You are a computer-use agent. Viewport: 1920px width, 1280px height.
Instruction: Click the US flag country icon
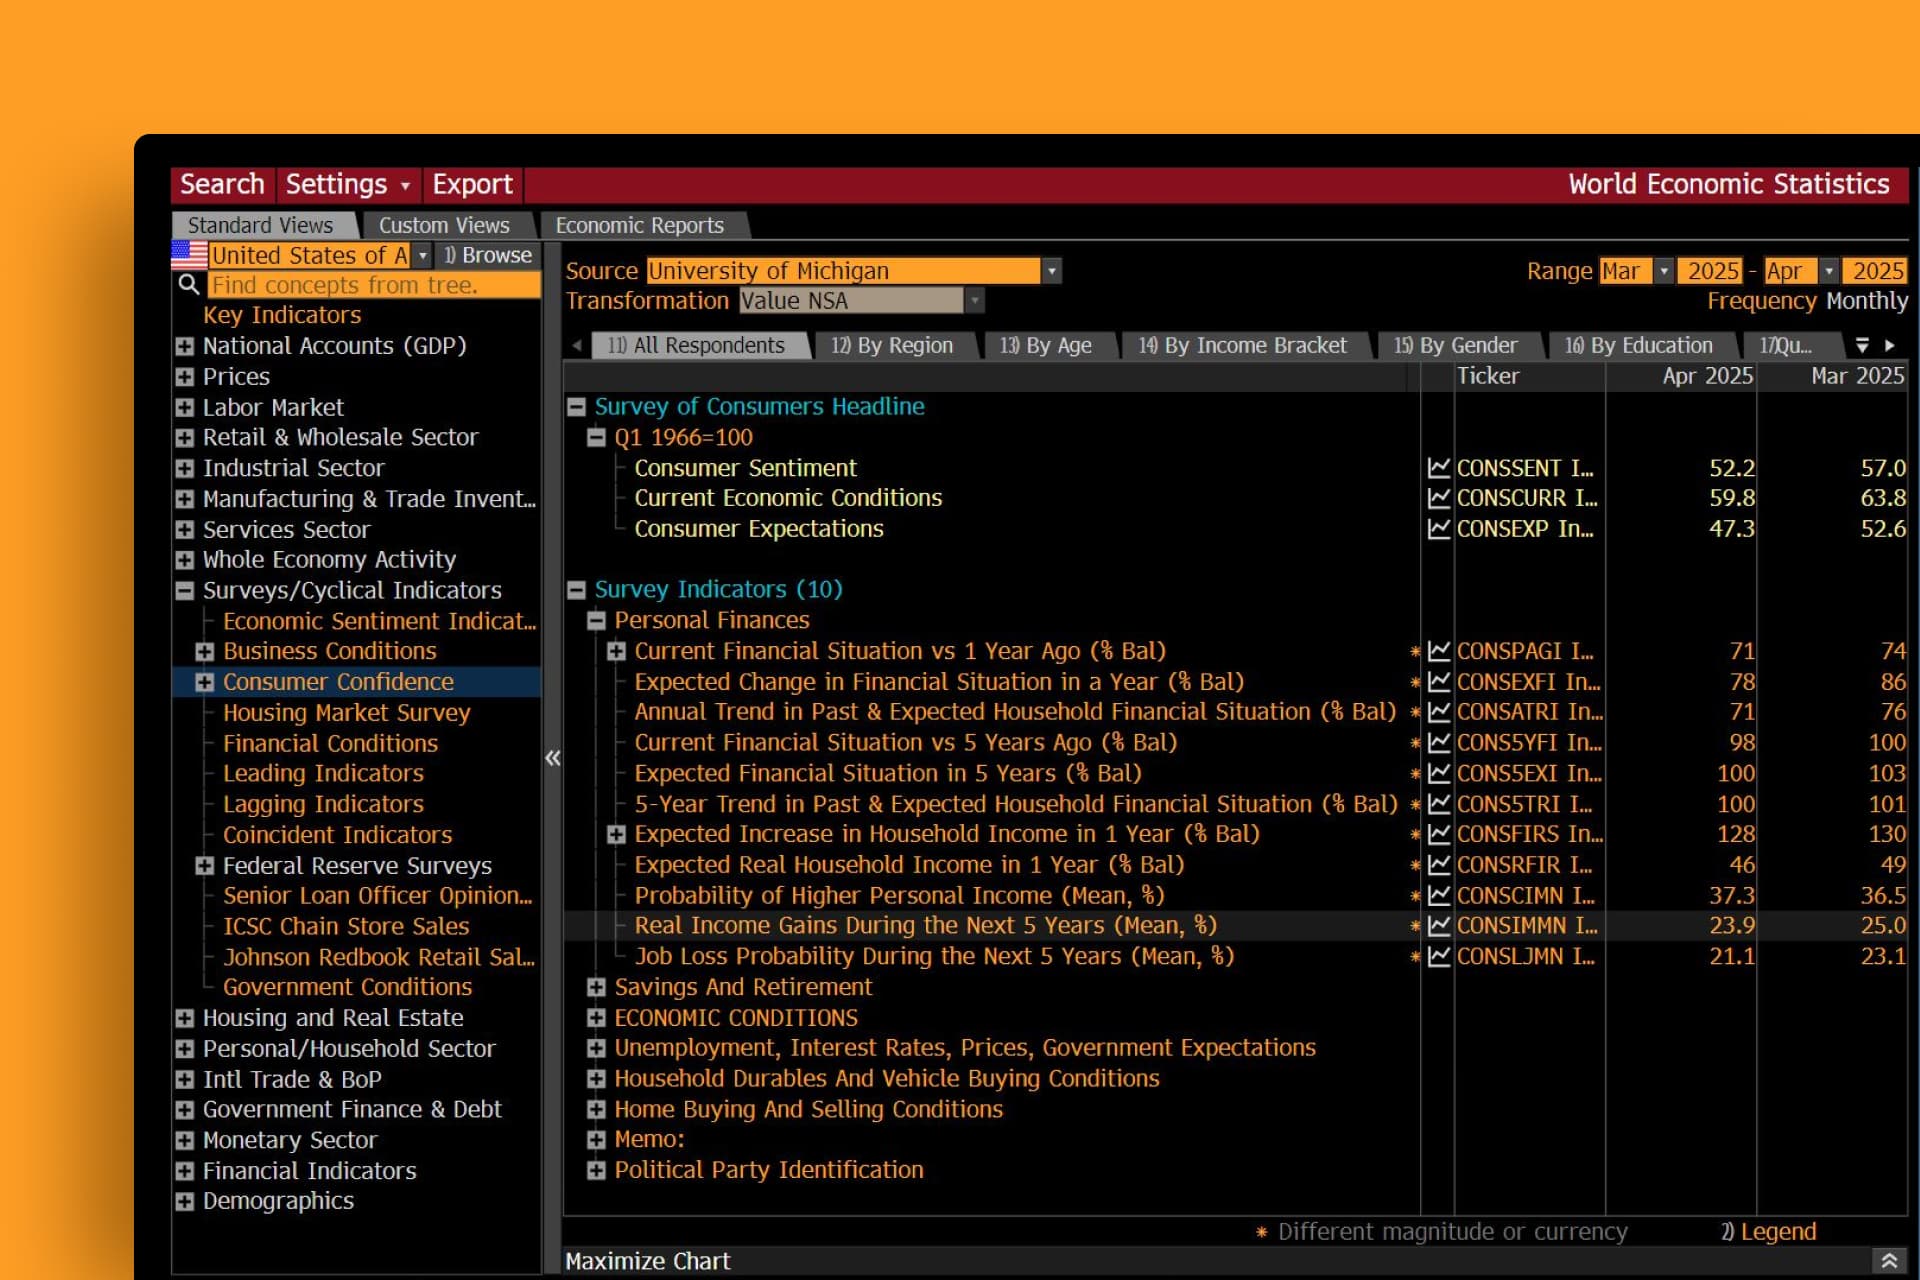[x=189, y=255]
